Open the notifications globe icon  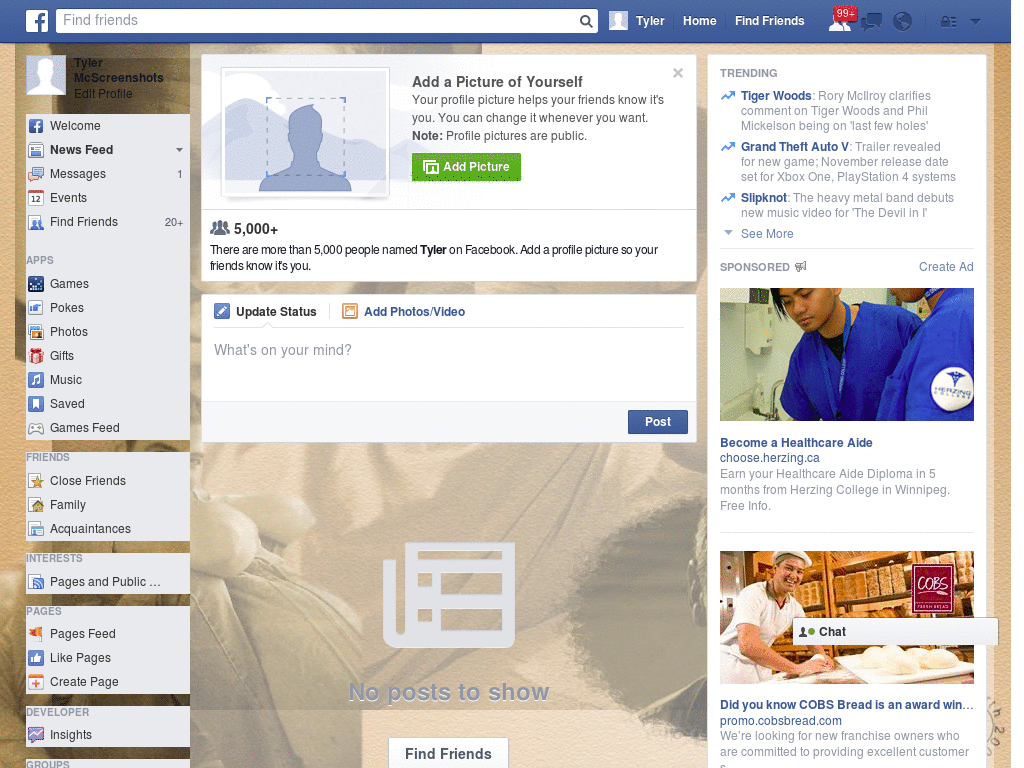pos(903,22)
